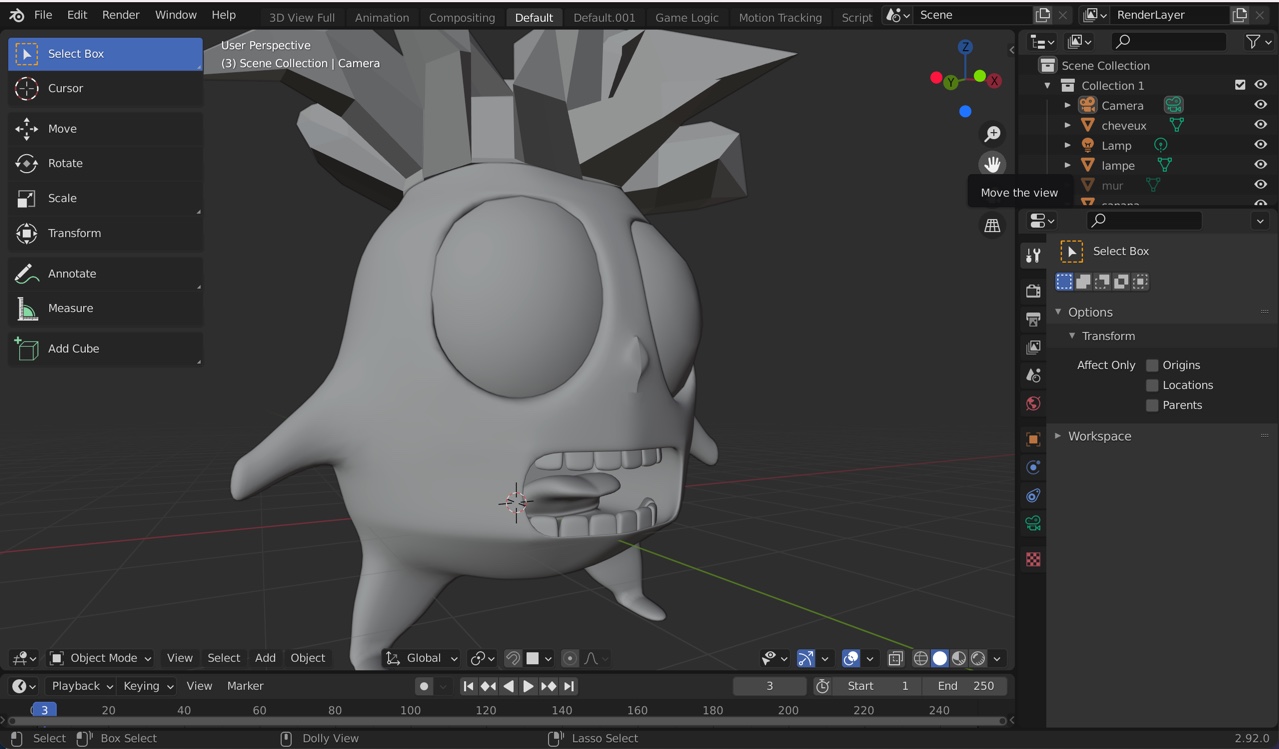Screen dimensions: 1279x749
Task: Pick the Scale tool
Action: tap(105, 198)
